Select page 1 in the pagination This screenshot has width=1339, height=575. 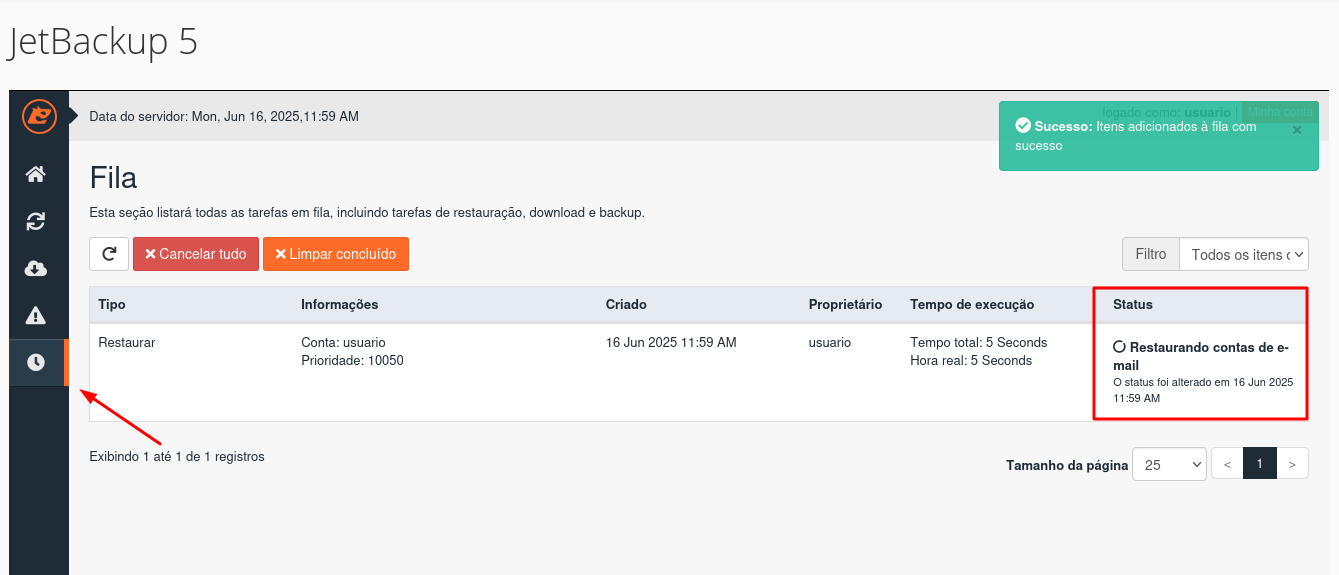coord(1260,464)
